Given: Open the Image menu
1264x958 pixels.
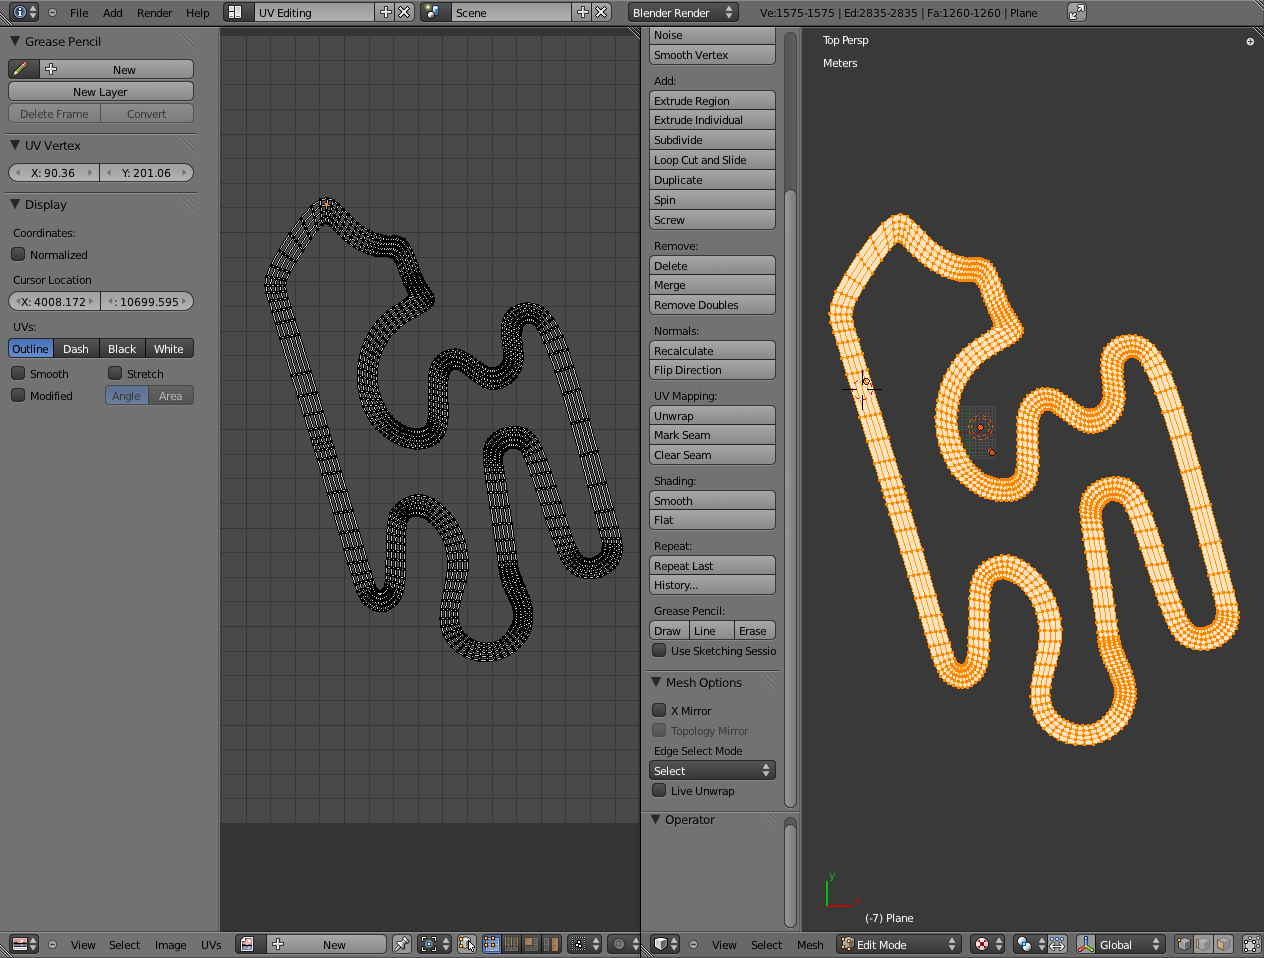Looking at the screenshot, I should (170, 945).
